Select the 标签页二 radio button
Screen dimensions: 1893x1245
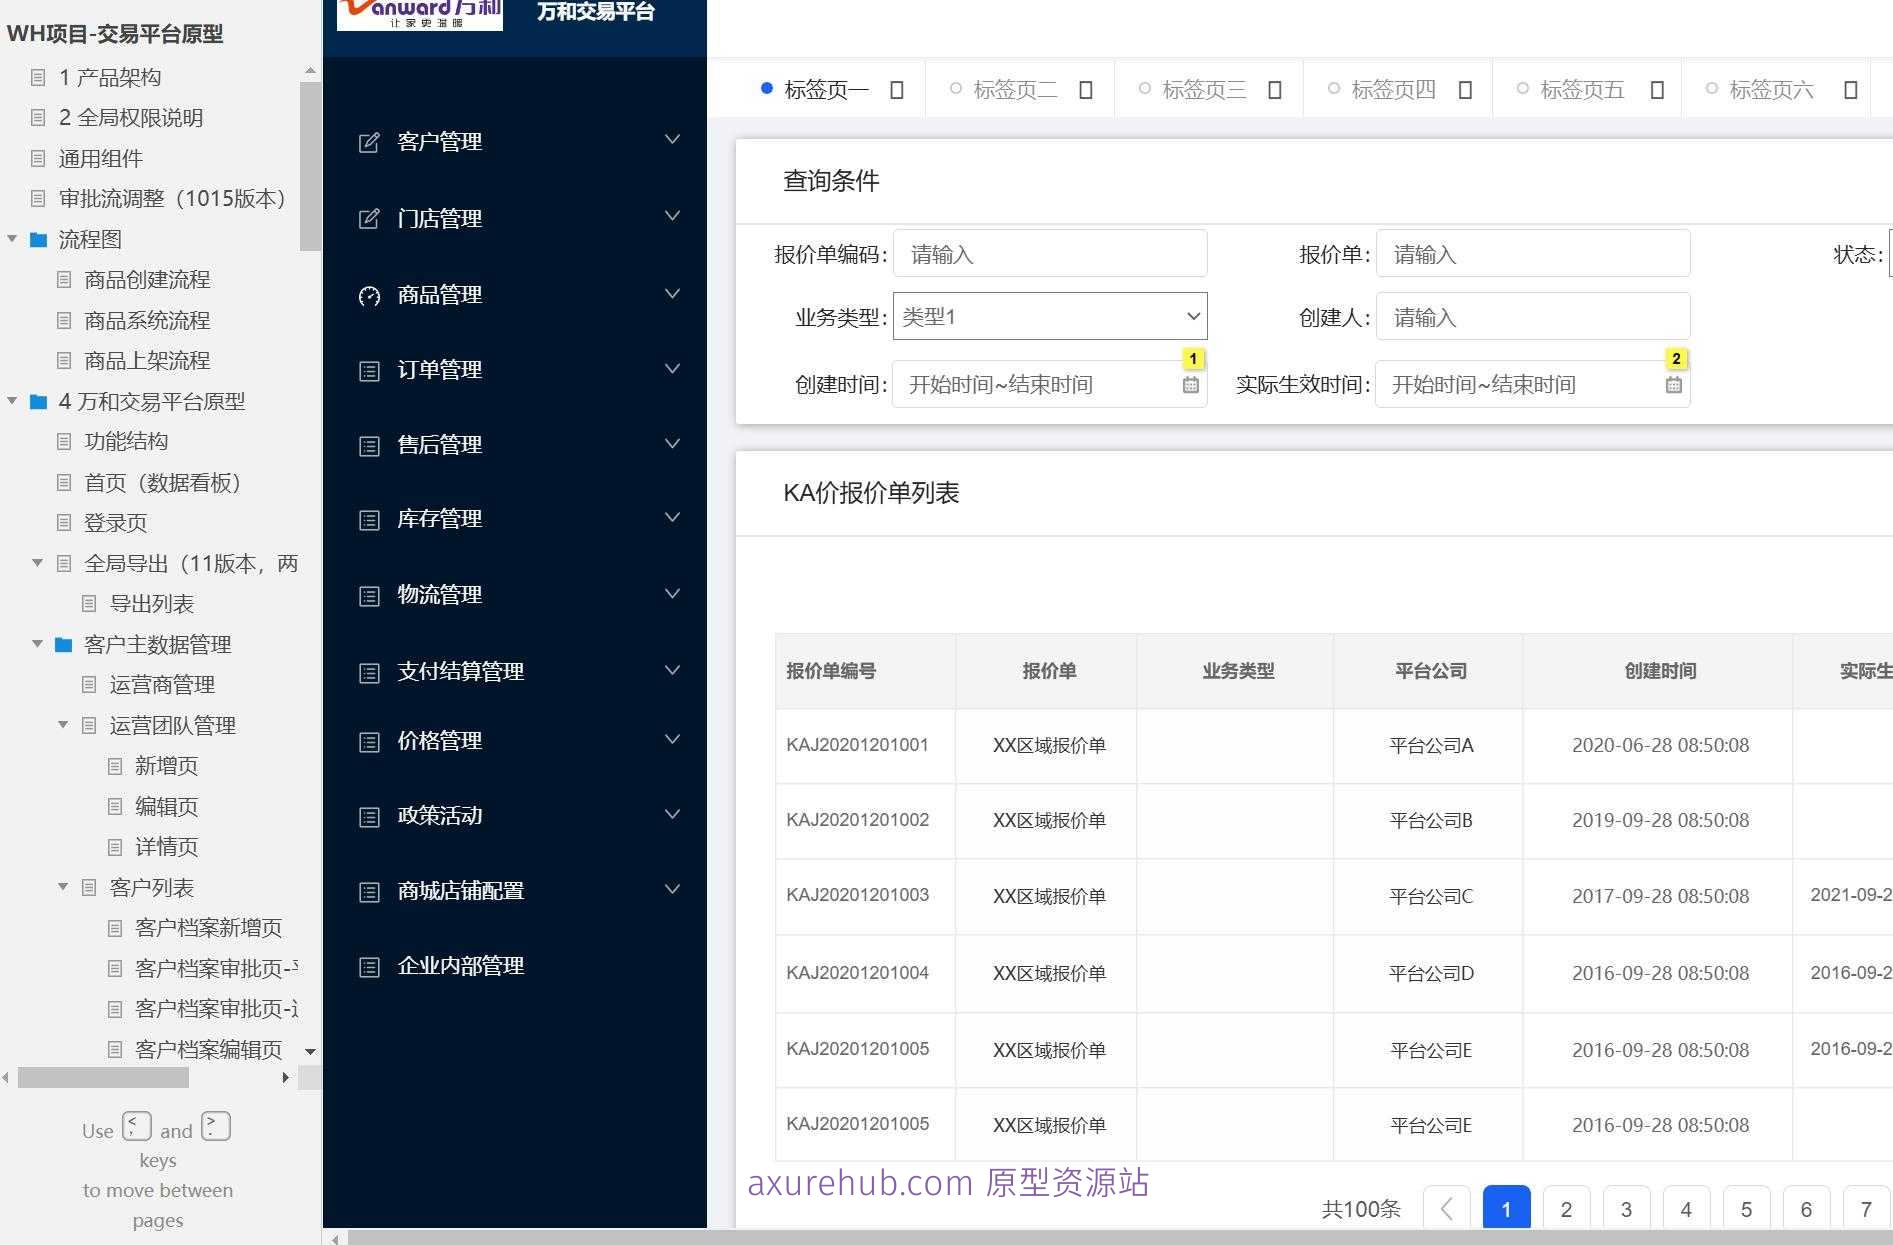pyautogui.click(x=956, y=89)
